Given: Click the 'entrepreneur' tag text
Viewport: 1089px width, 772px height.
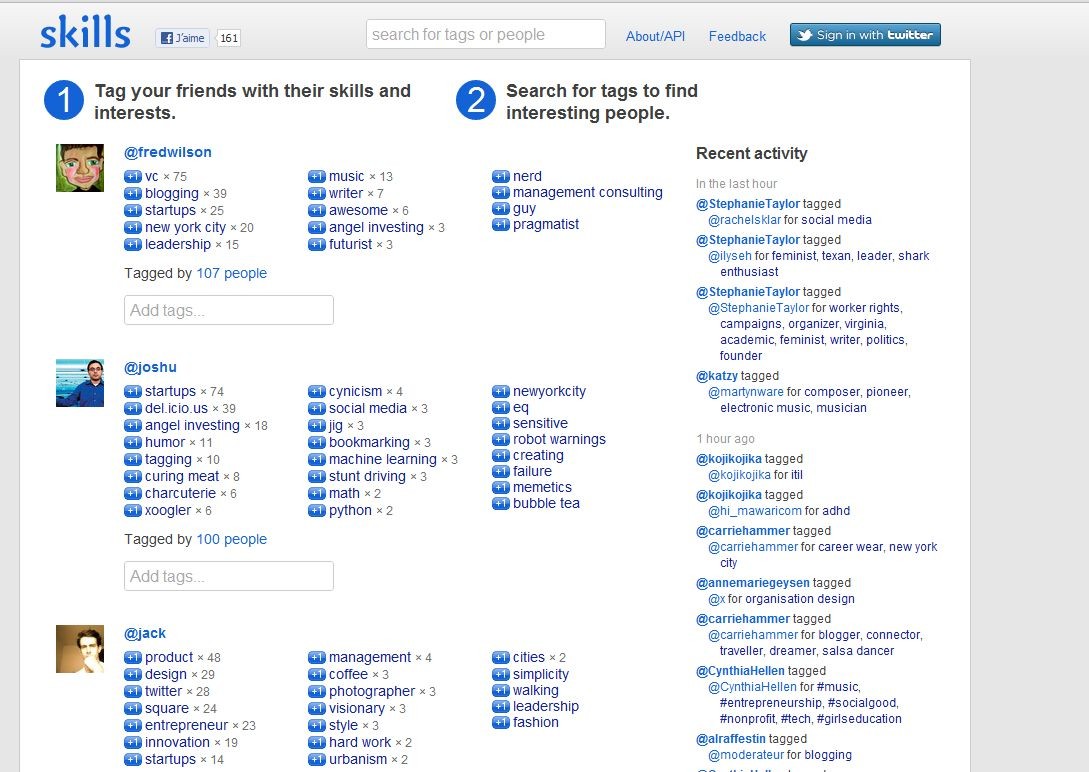Looking at the screenshot, I should (186, 725).
